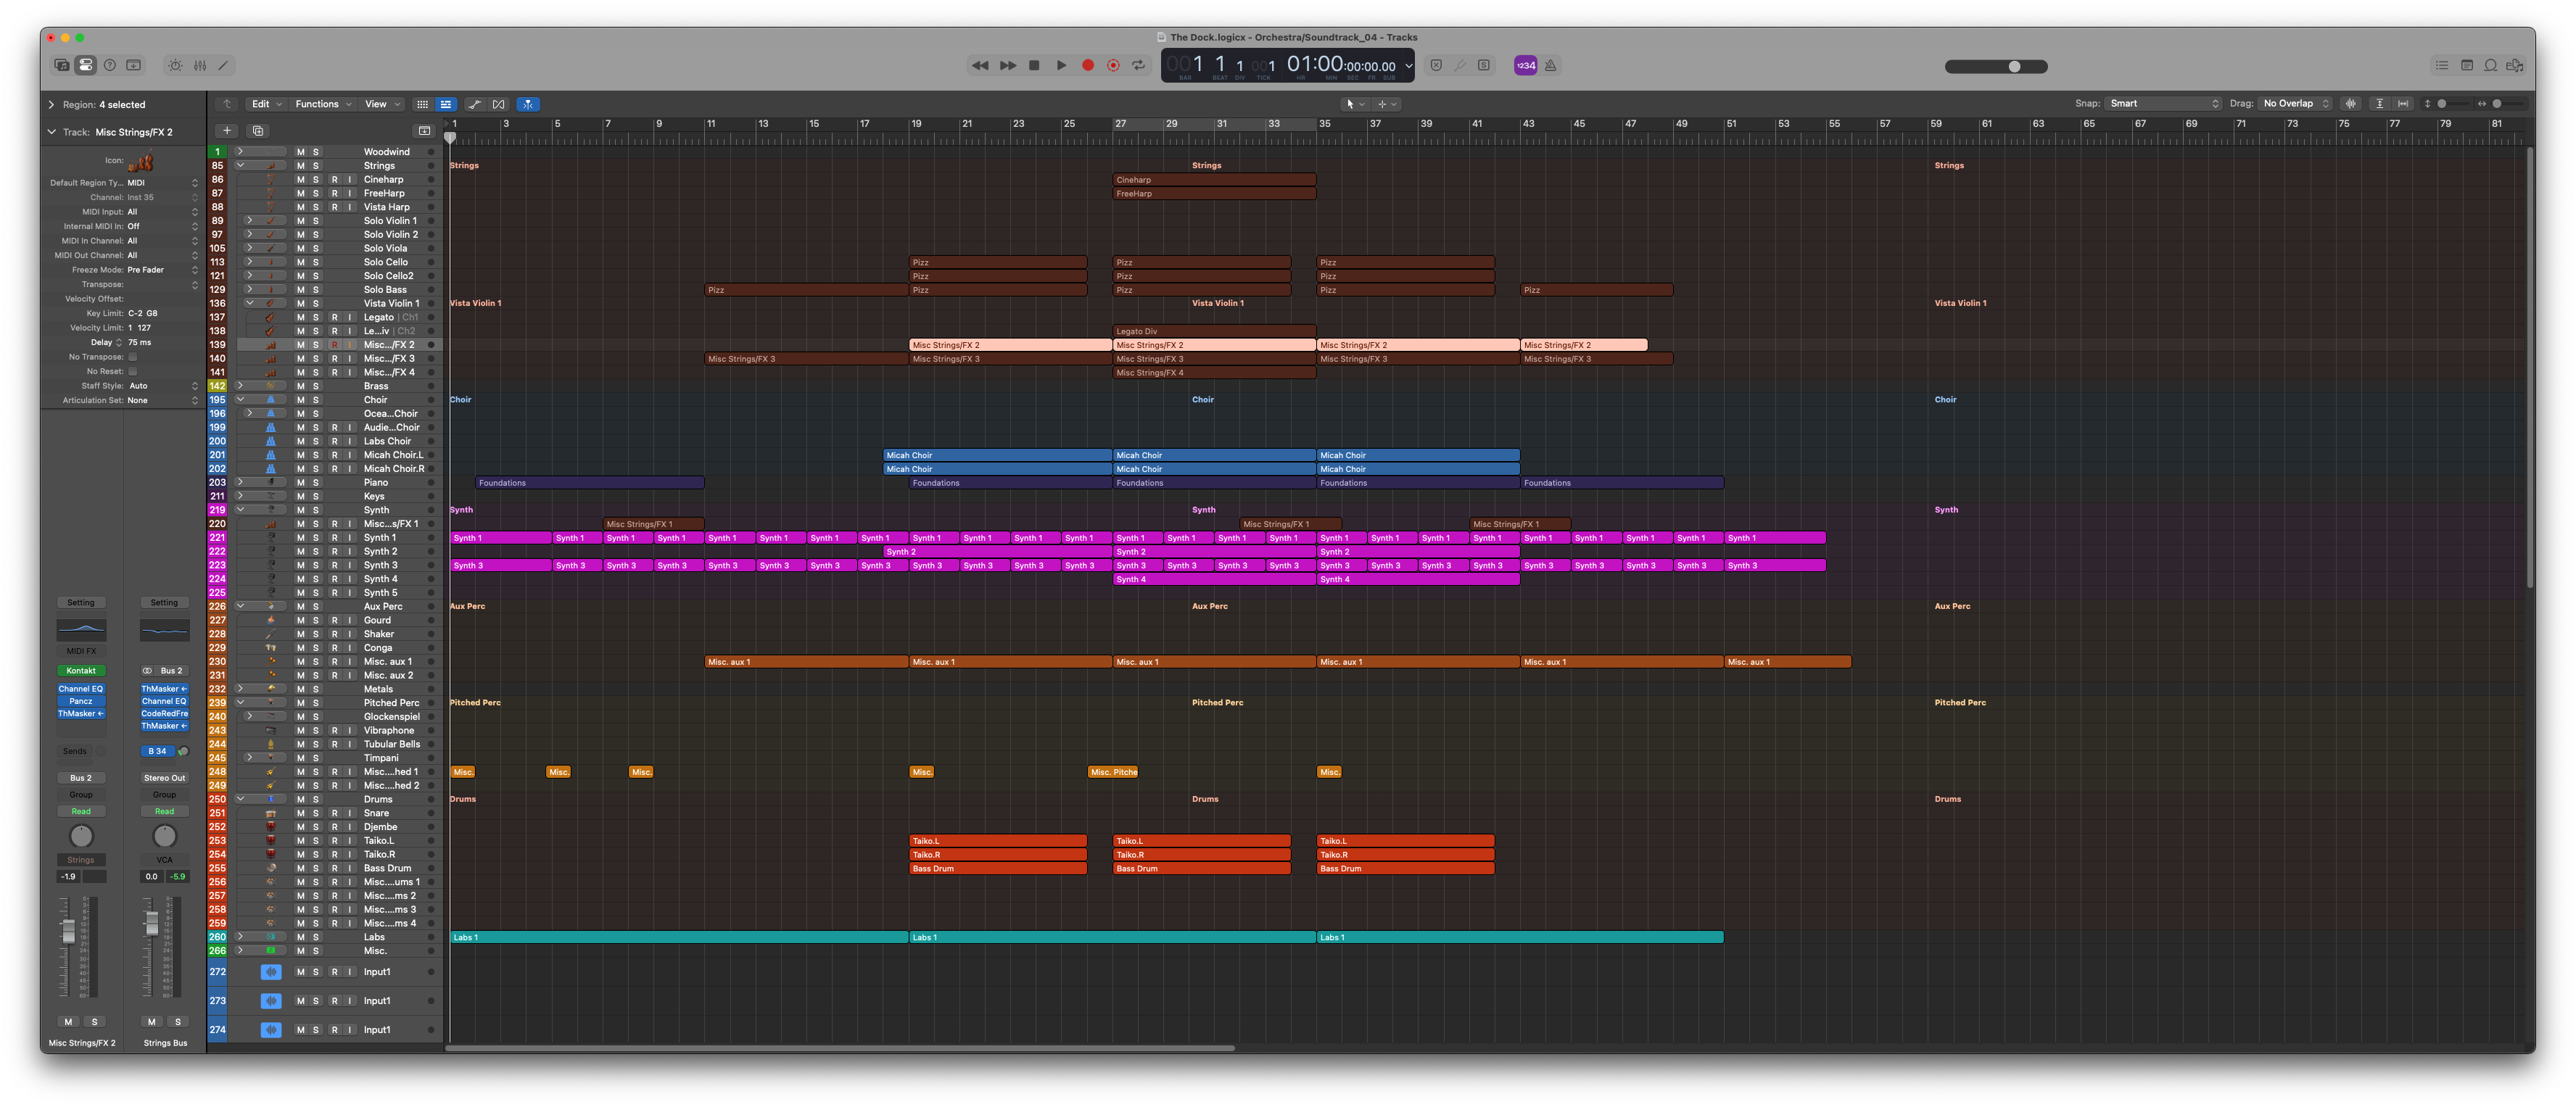Open the Loop Browser icon
The image size is (2576, 1107).
pos(2491,65)
